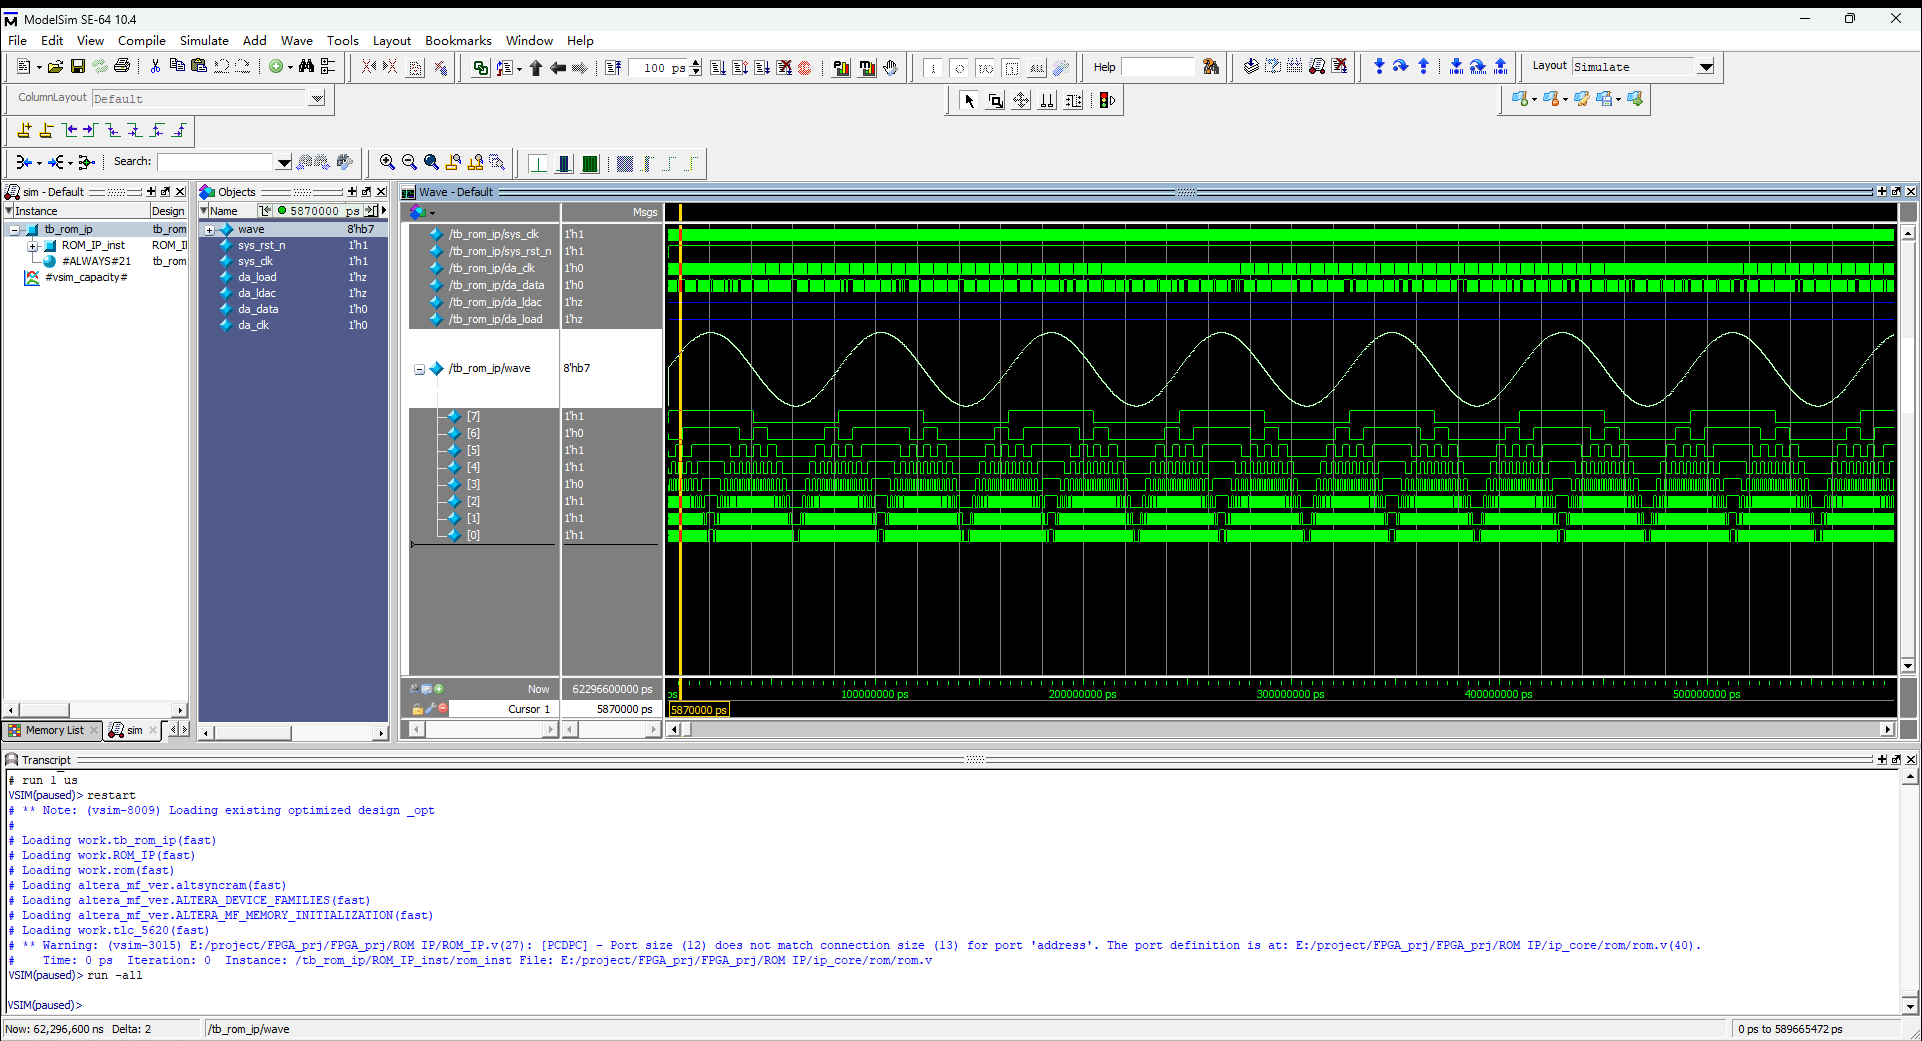Select the arrow Select Mode tool

969,100
